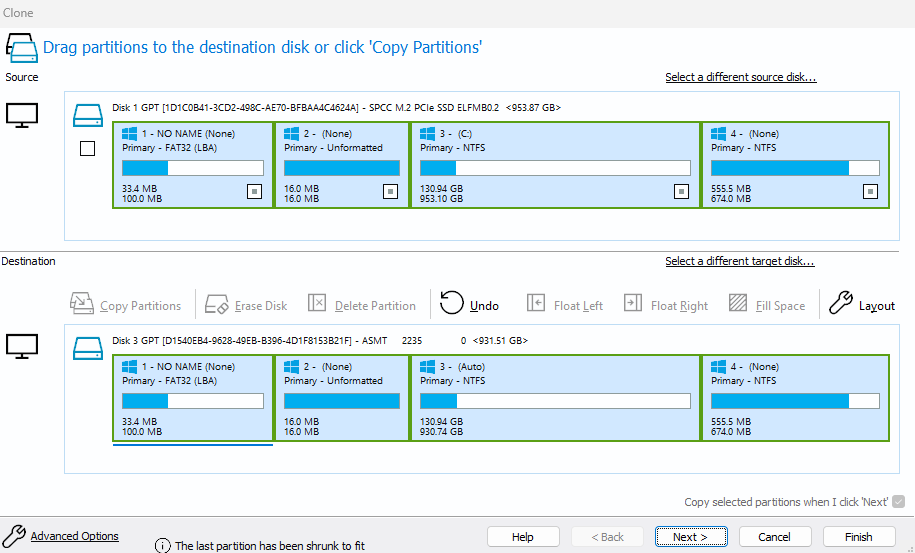The height and width of the screenshot is (553, 915).
Task: Click the Delete Partition icon
Action: tap(317, 304)
